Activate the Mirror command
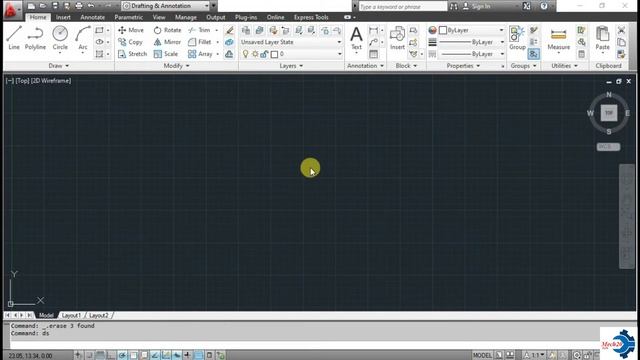 [x=167, y=42]
